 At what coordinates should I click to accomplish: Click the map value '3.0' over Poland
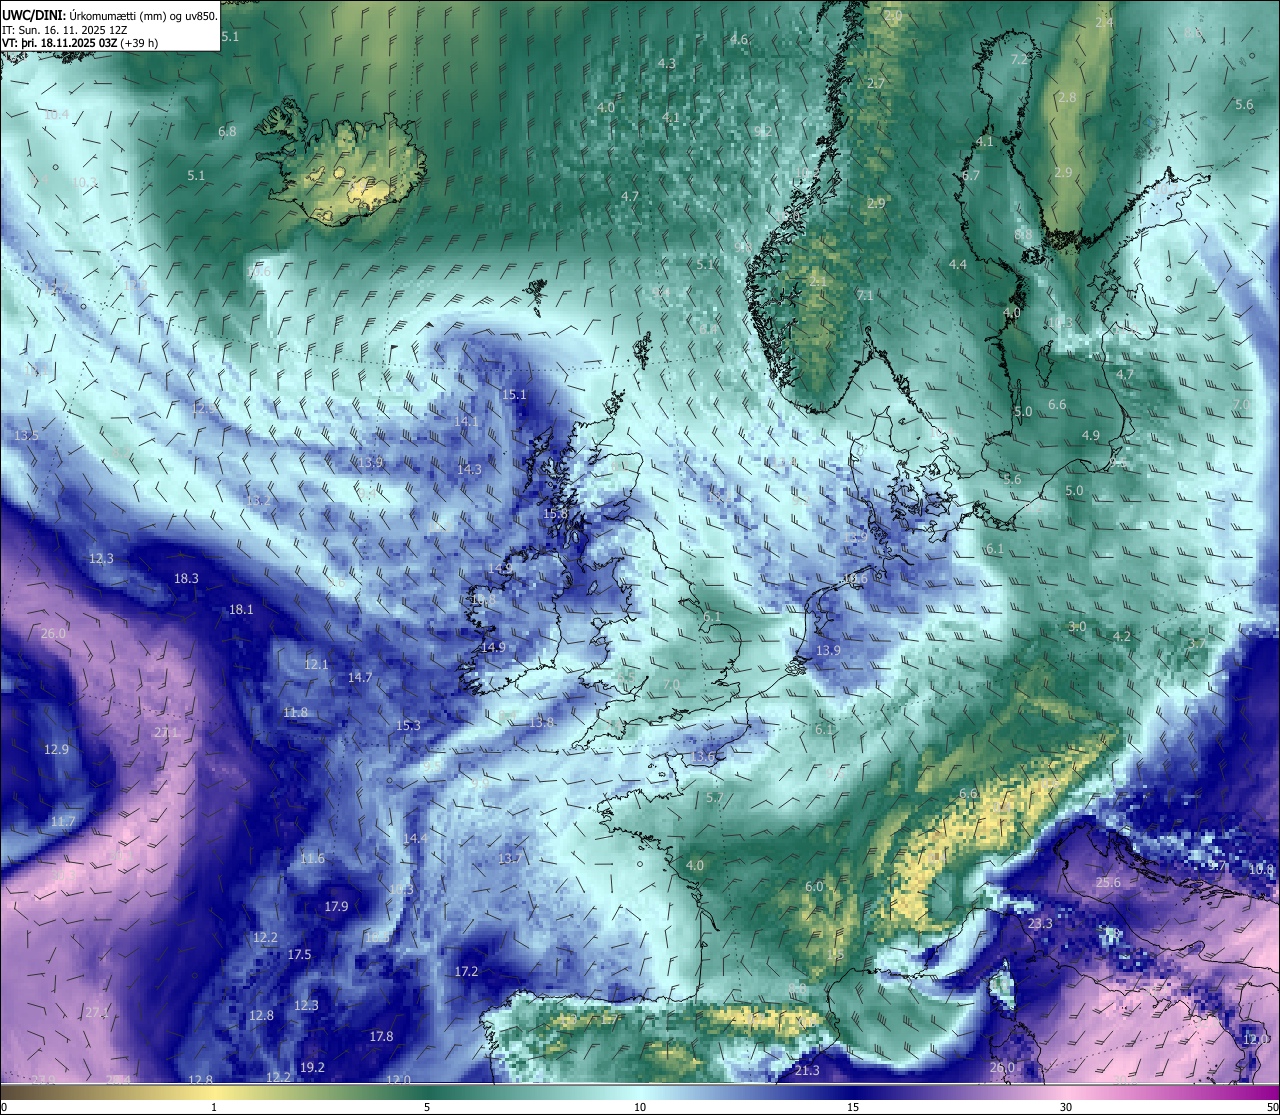click(x=1077, y=626)
